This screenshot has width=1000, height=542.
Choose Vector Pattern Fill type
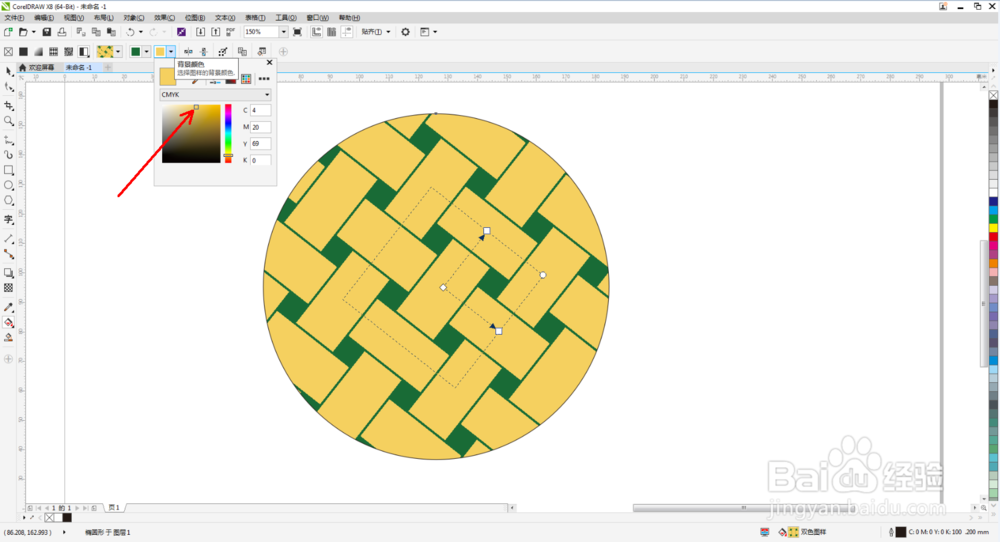(54, 52)
